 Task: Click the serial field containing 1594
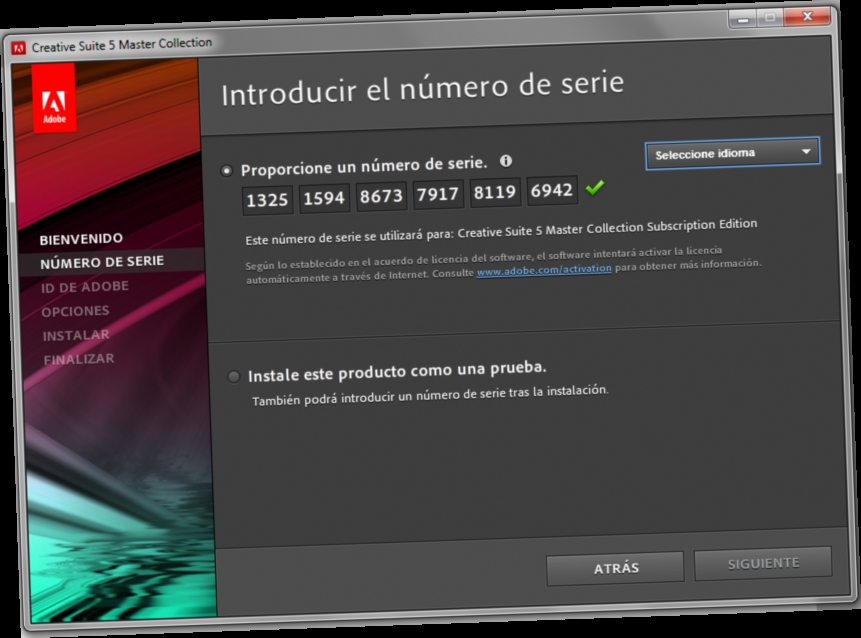(x=325, y=198)
